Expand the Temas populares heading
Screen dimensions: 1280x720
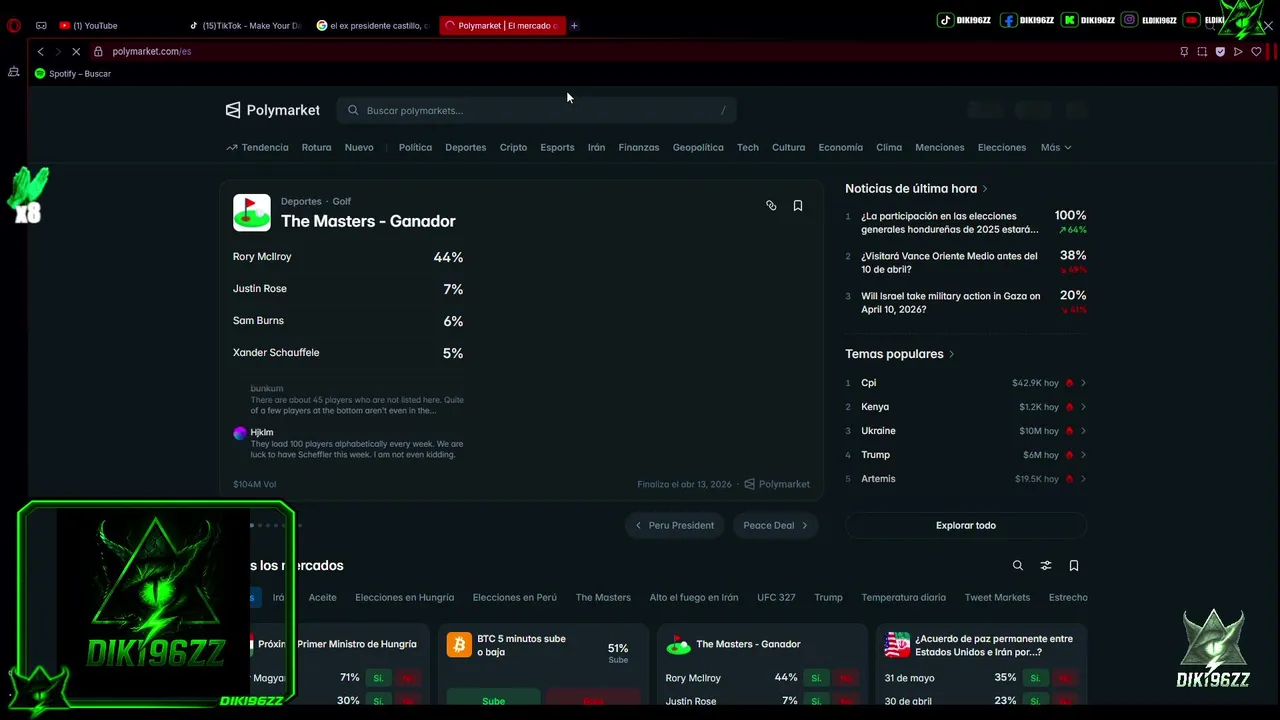[899, 354]
